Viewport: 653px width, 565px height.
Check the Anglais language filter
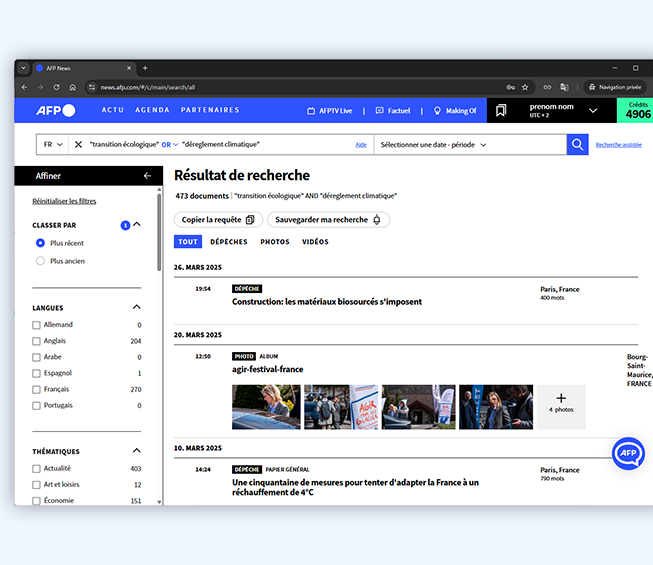pyautogui.click(x=36, y=341)
